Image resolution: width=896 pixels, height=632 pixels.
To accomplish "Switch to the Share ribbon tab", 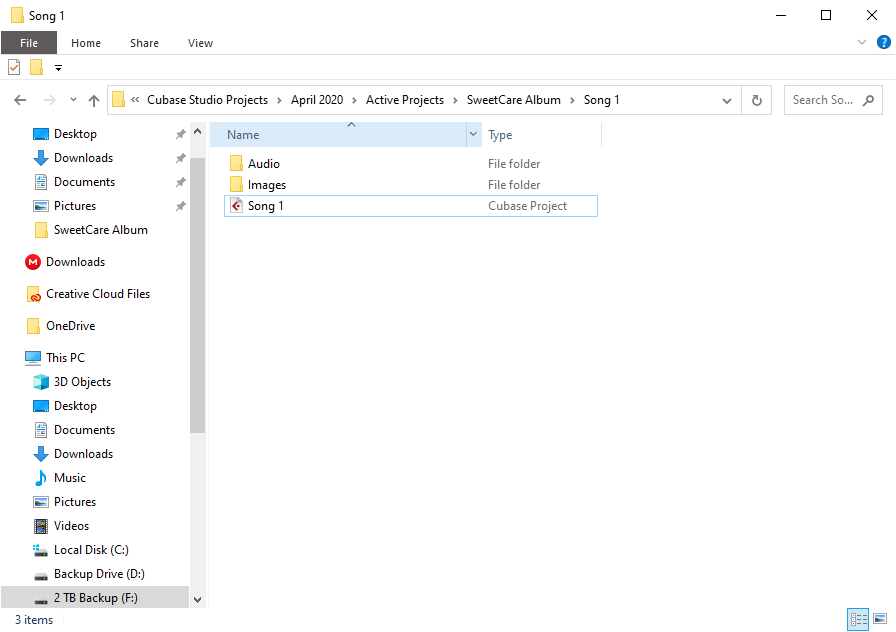I will pos(144,42).
